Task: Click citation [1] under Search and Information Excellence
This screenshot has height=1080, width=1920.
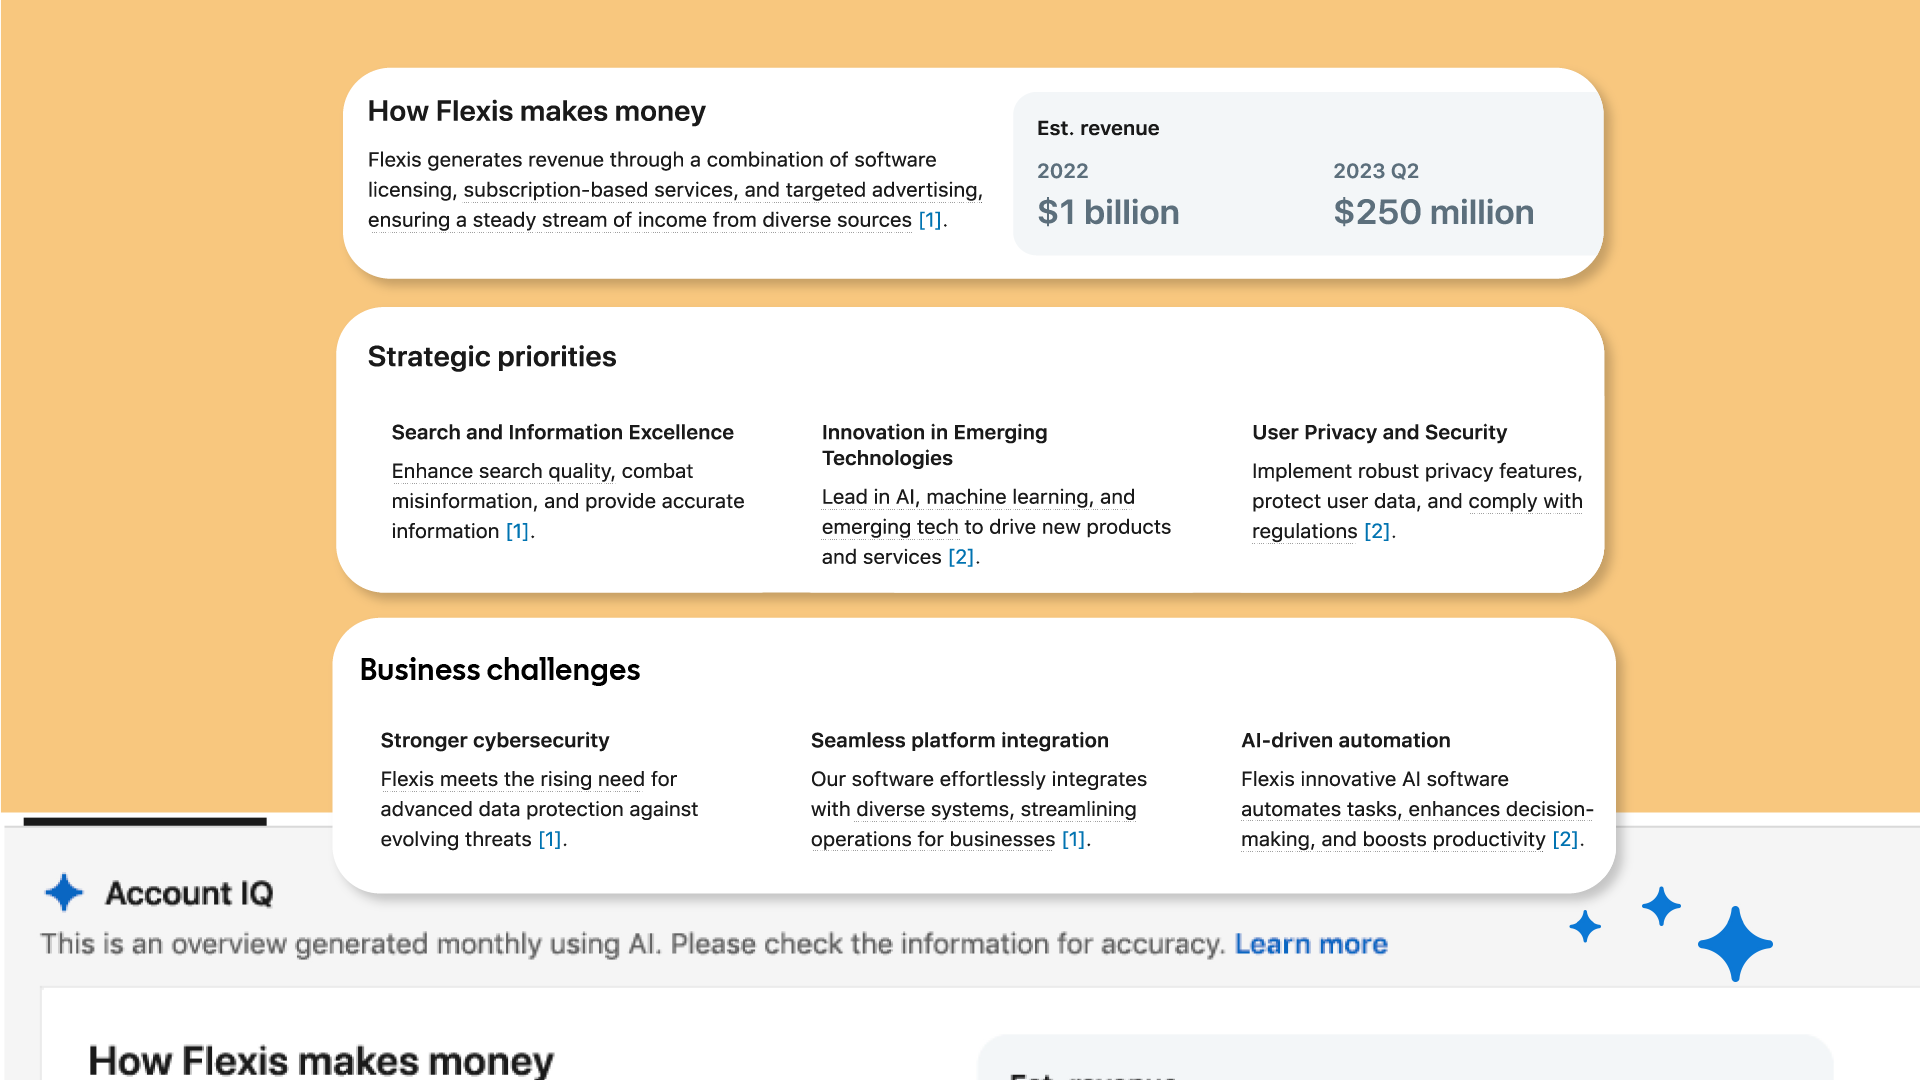Action: coord(517,531)
